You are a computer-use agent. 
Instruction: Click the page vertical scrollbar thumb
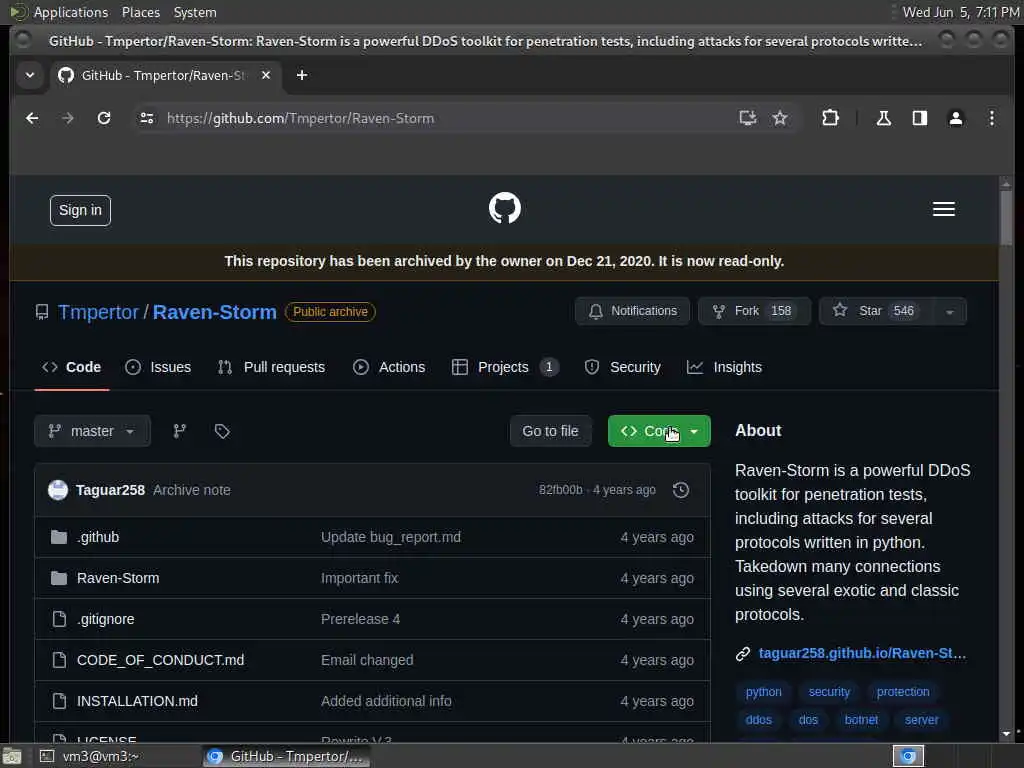pos(1006,217)
